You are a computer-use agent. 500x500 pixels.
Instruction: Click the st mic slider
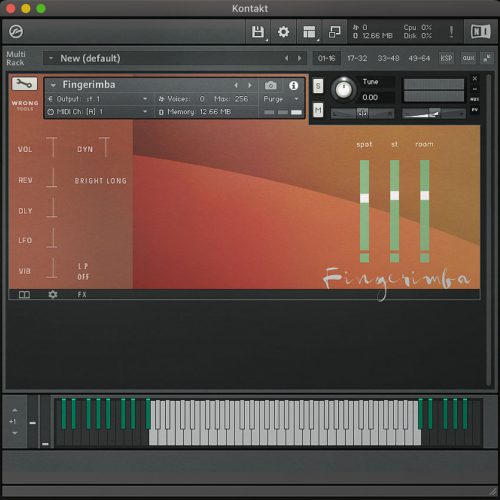tap(394, 205)
